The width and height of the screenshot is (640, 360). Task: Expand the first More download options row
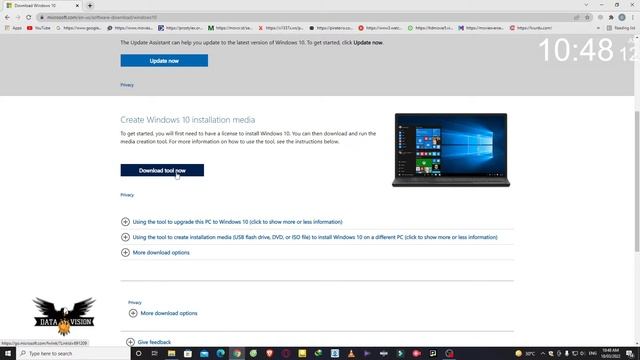click(x=156, y=252)
